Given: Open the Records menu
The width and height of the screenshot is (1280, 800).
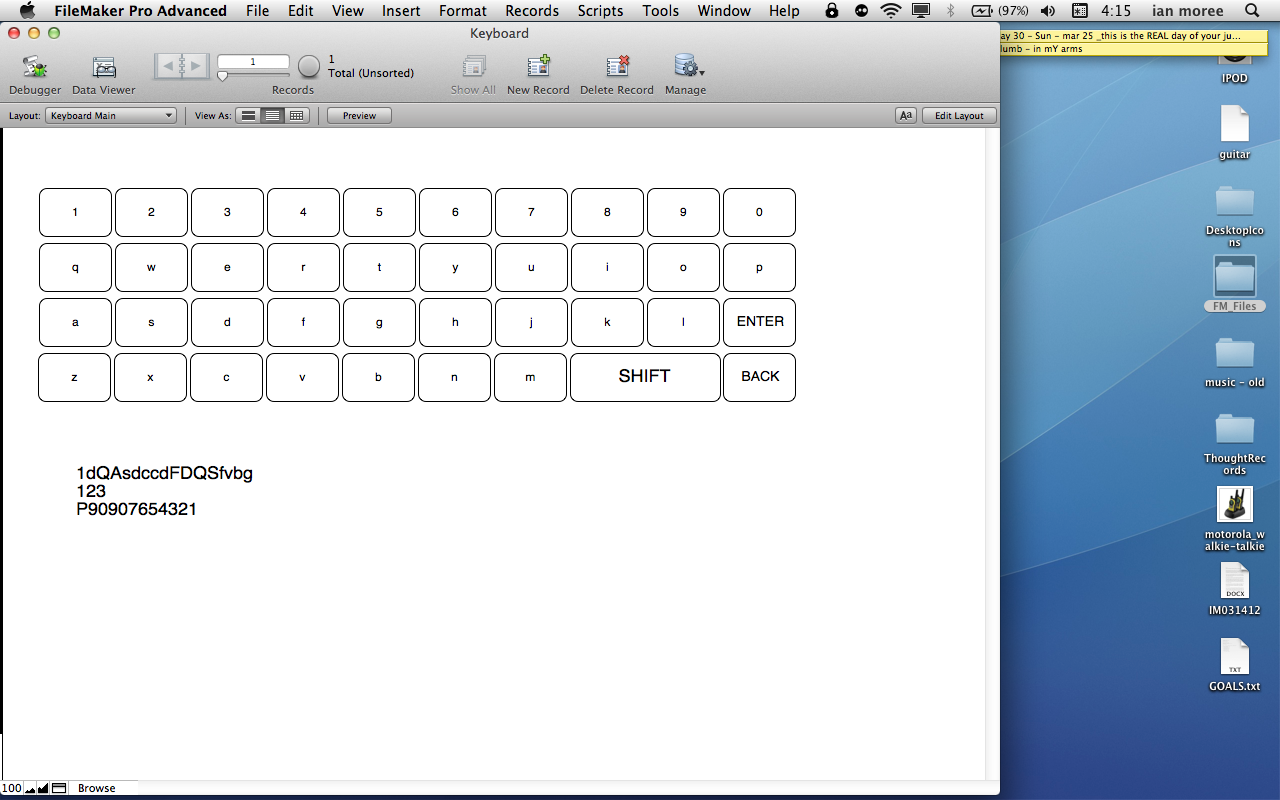Looking at the screenshot, I should (532, 11).
